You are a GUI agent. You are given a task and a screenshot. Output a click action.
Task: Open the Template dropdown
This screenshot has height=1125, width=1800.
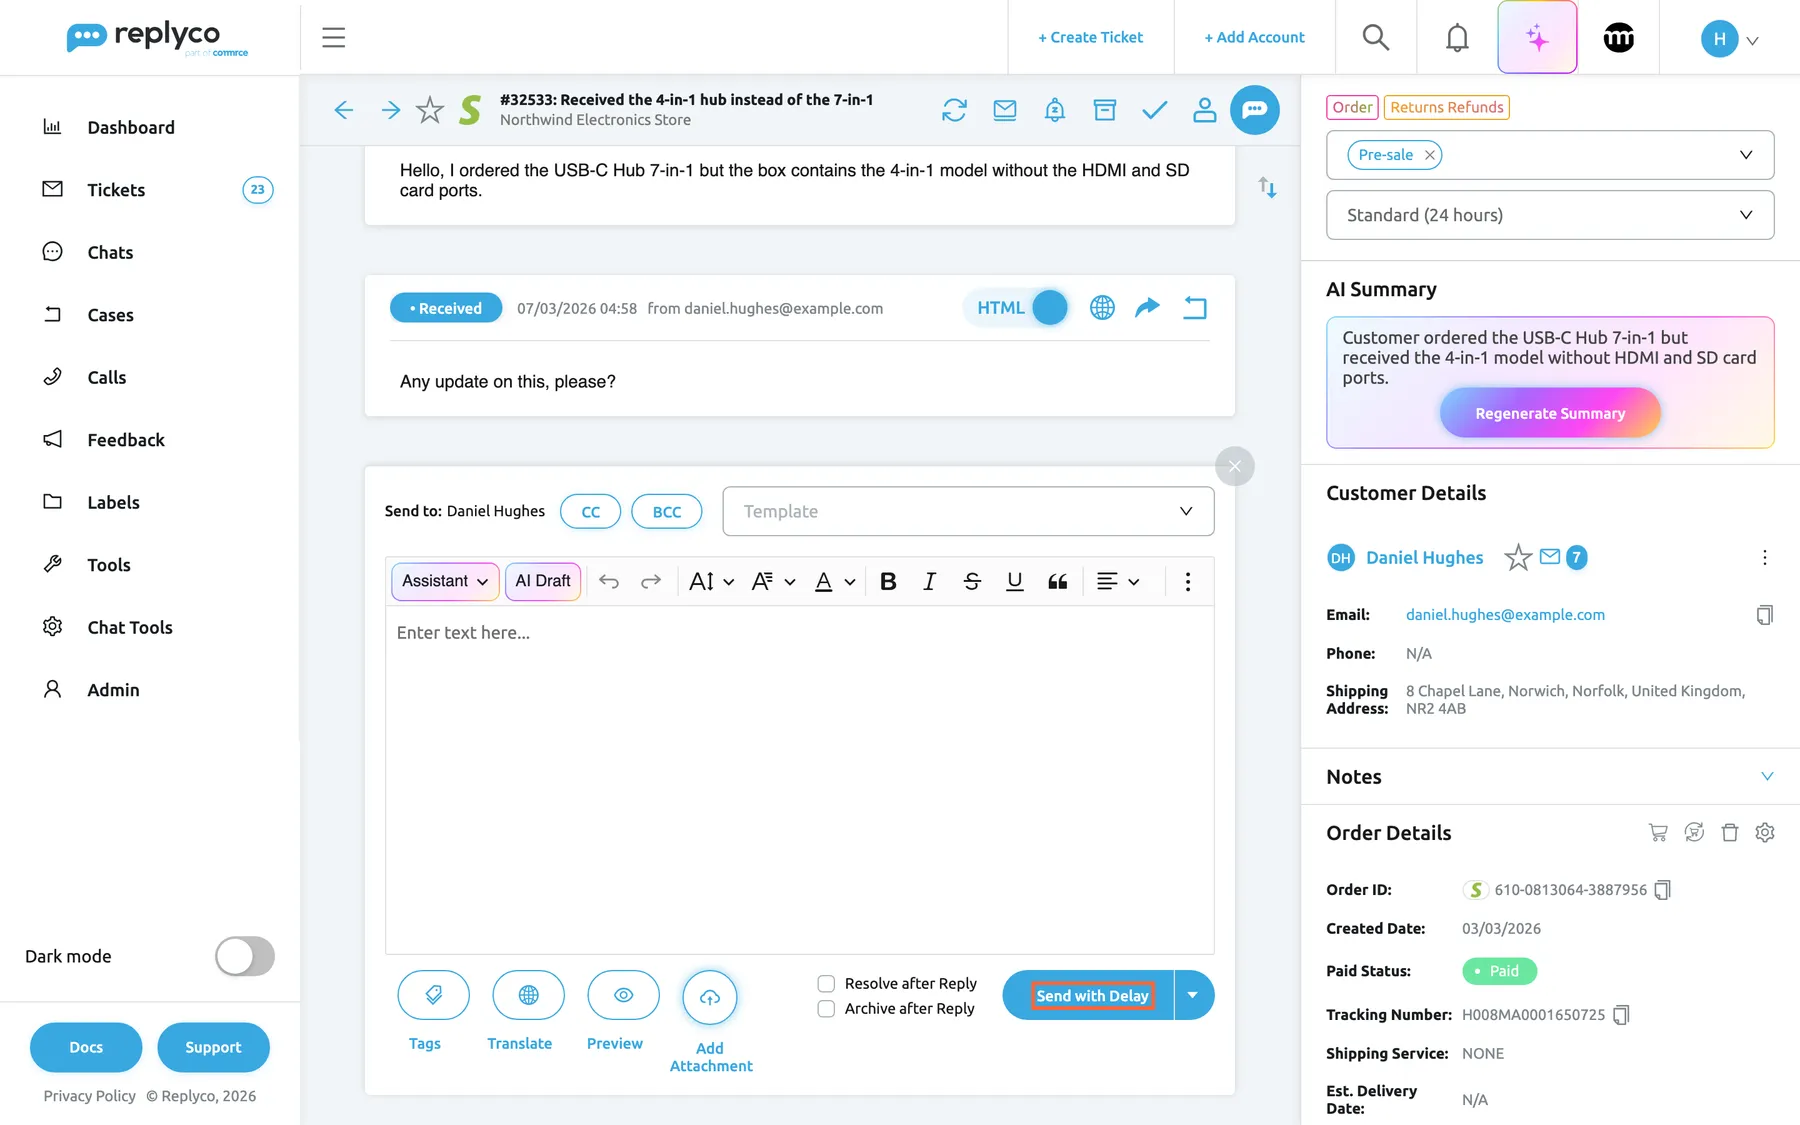pyautogui.click(x=968, y=511)
